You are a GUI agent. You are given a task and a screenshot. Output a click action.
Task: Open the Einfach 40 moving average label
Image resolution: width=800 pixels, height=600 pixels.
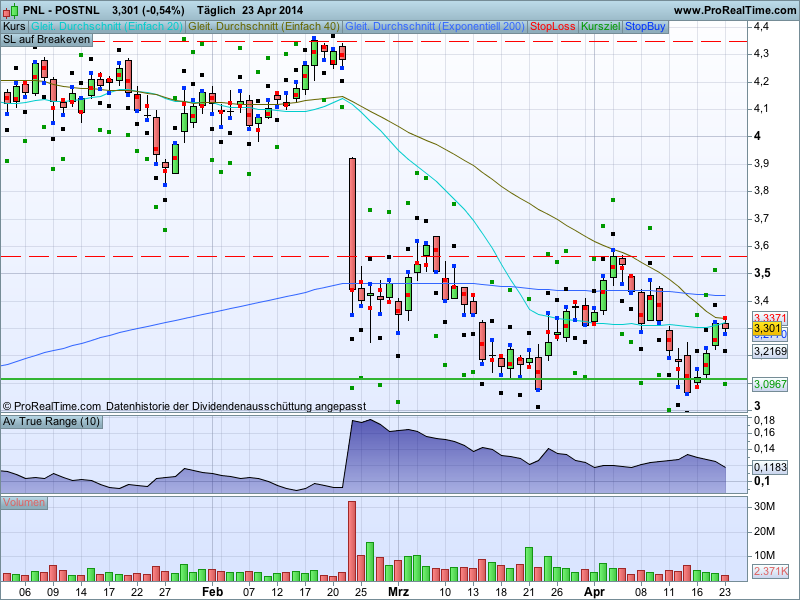pos(264,25)
